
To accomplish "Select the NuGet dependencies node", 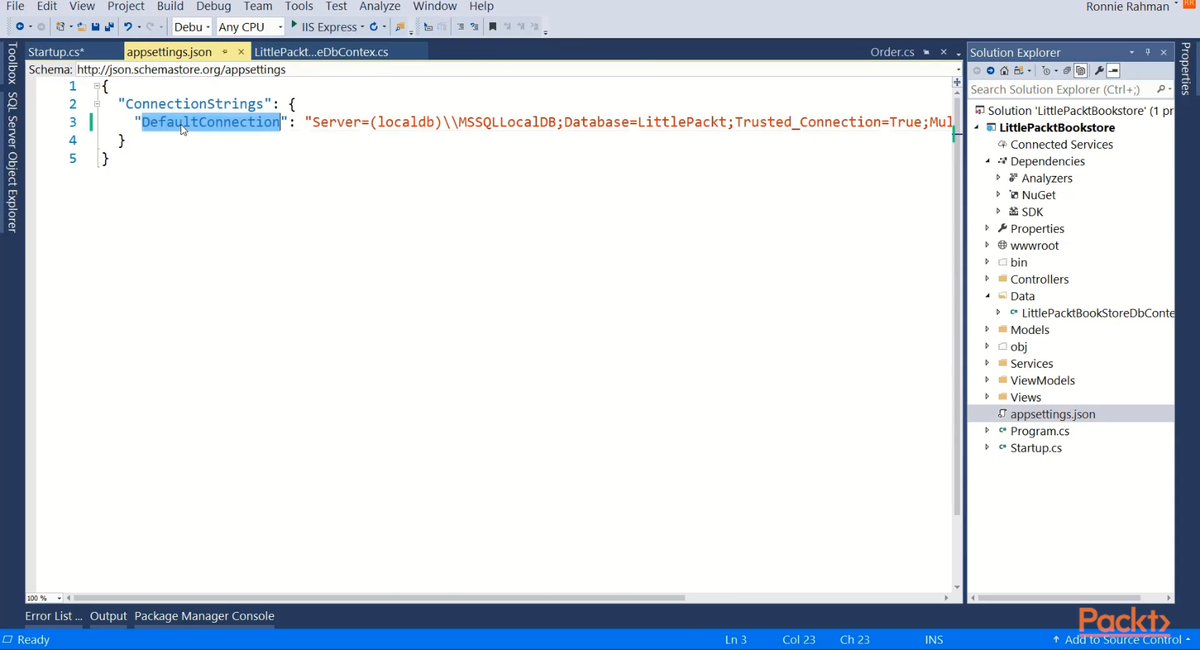I will (x=1038, y=195).
